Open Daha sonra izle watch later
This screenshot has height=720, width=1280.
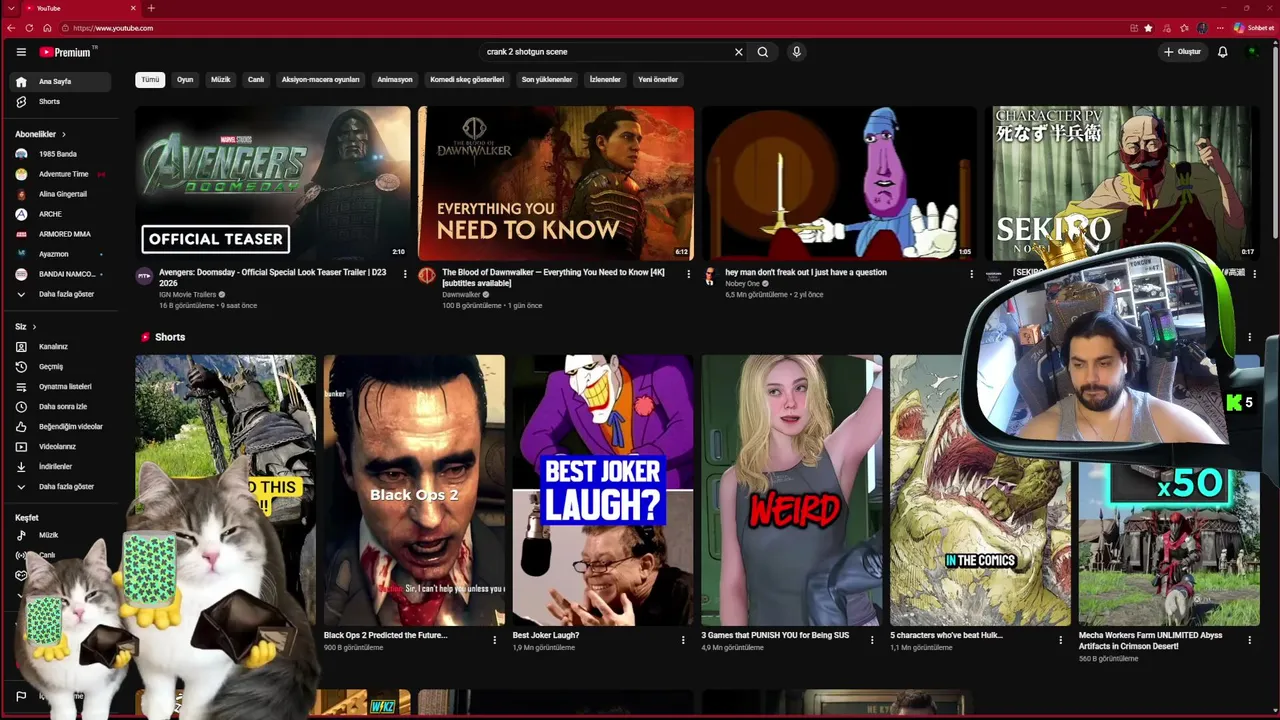pos(61,407)
